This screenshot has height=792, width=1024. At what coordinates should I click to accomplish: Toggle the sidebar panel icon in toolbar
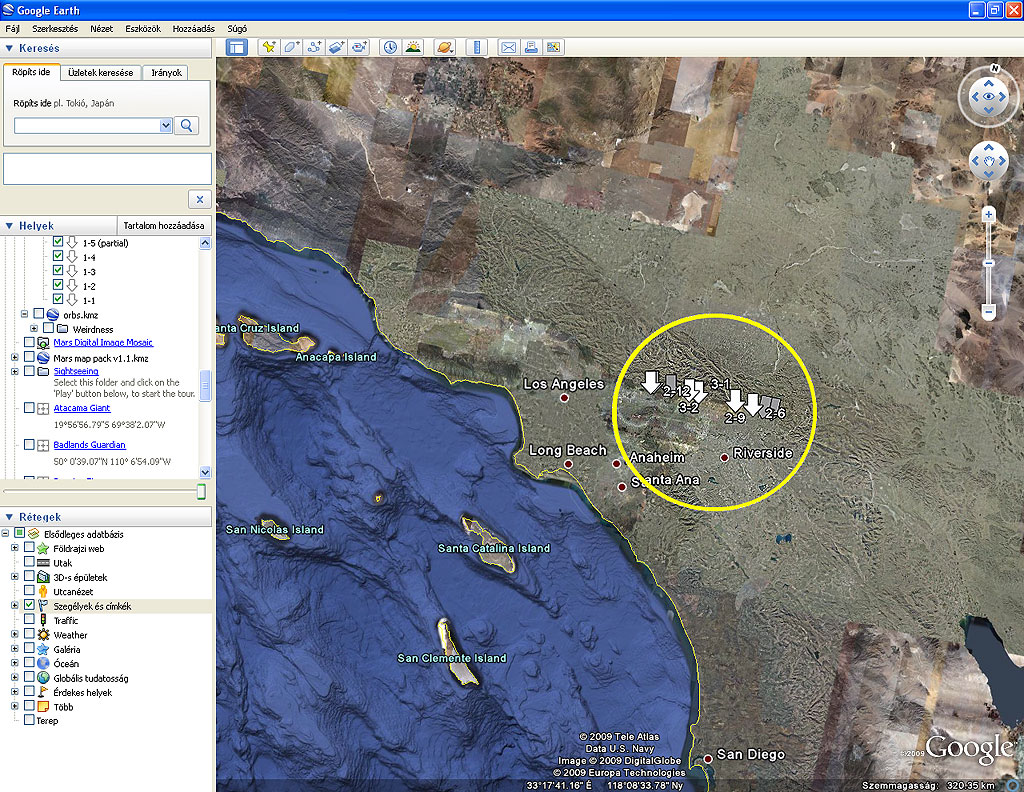(x=236, y=47)
